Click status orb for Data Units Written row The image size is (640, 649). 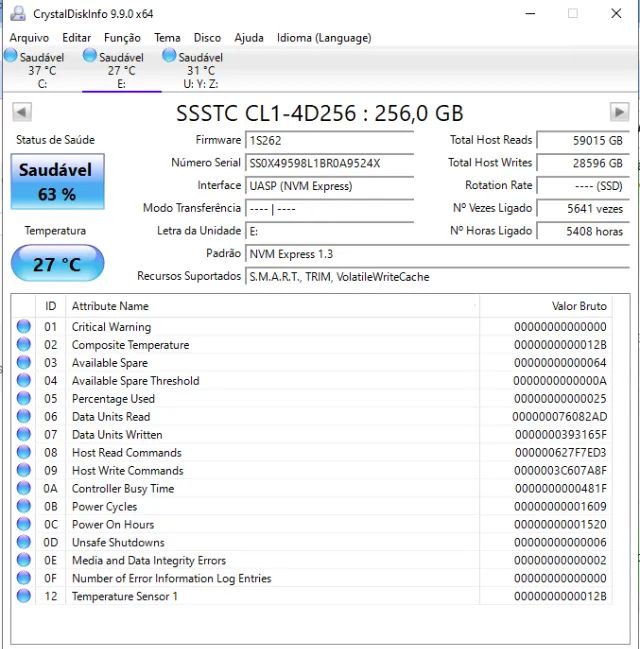pos(24,434)
